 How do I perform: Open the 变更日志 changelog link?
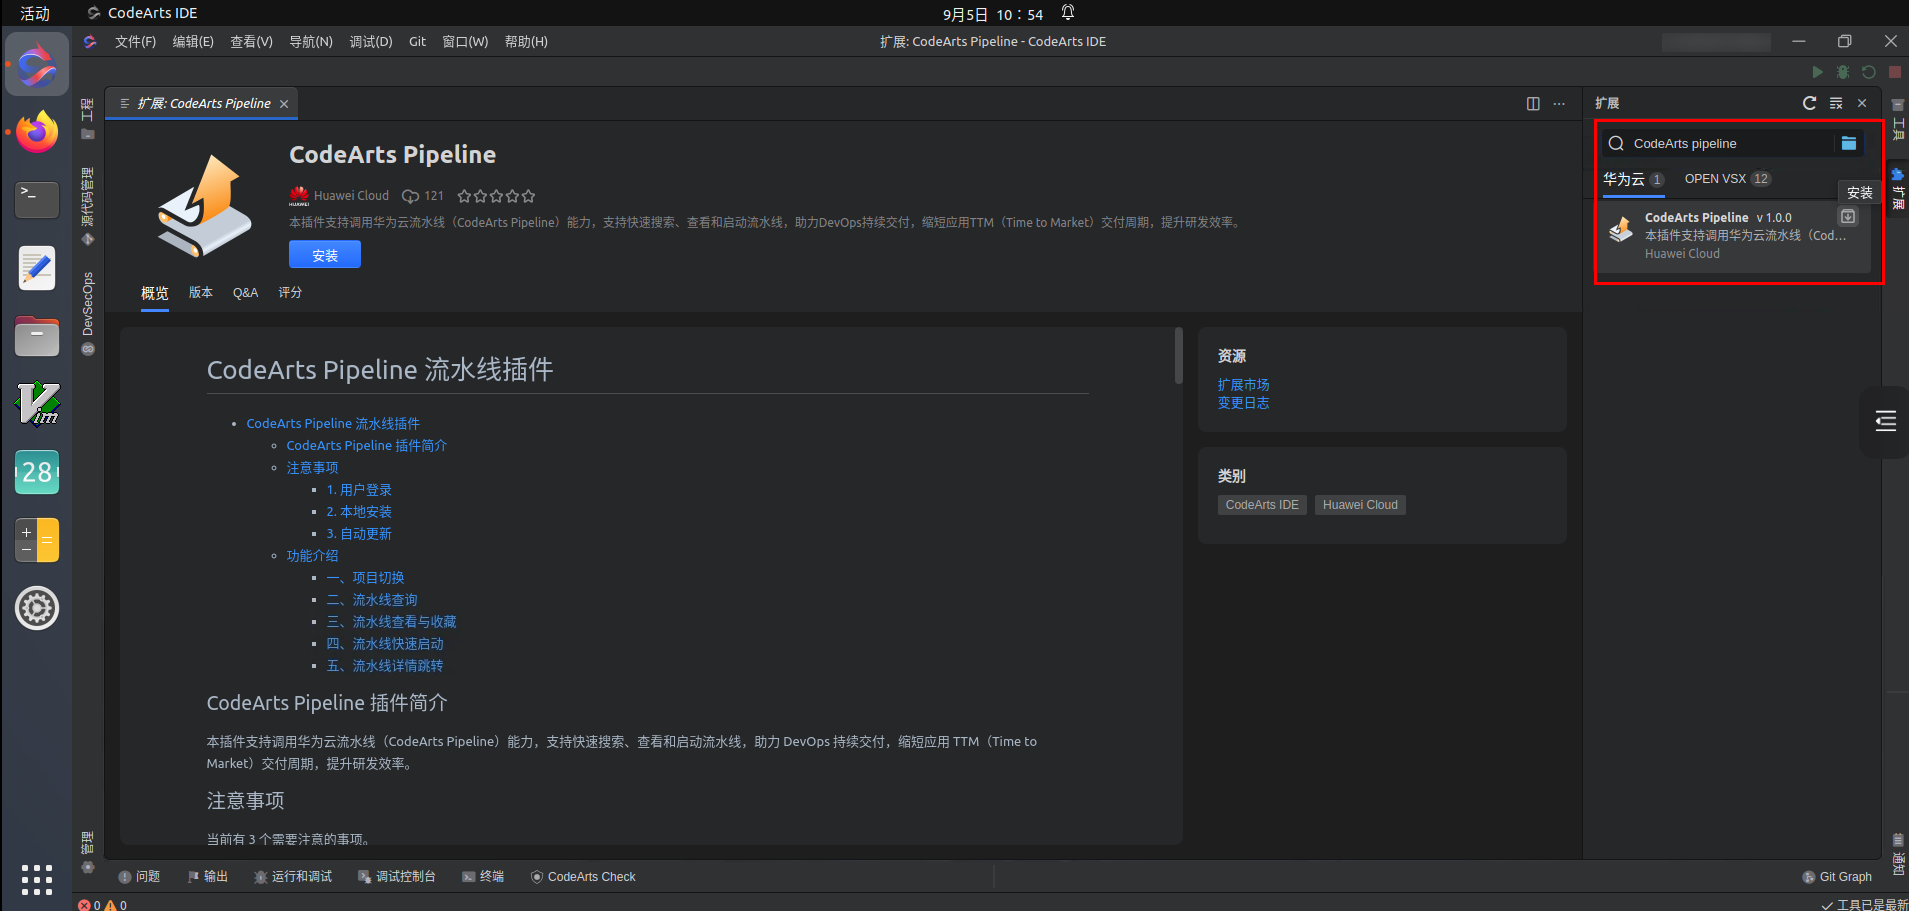(x=1243, y=403)
